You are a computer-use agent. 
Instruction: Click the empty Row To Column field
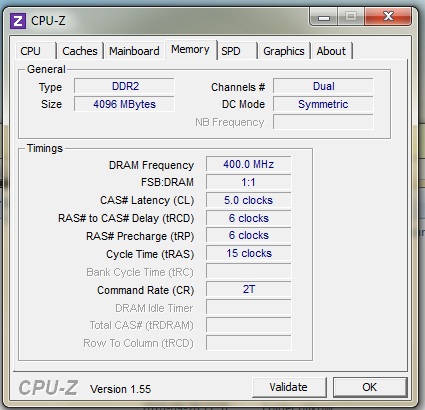coord(249,343)
